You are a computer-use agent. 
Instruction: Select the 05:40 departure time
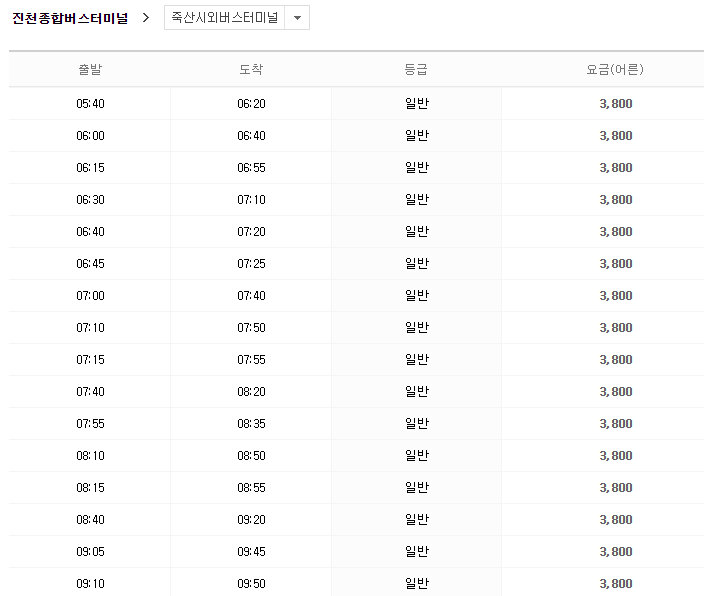pos(90,104)
